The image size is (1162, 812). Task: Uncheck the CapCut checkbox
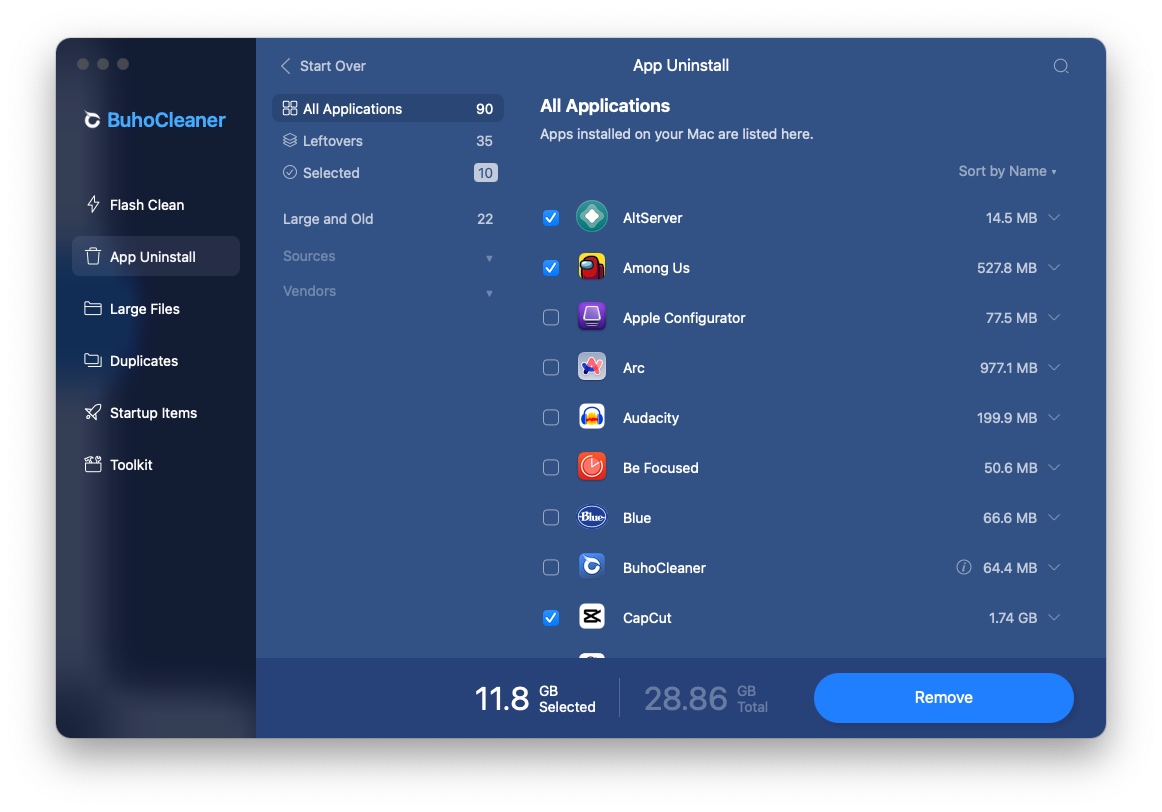coord(551,617)
